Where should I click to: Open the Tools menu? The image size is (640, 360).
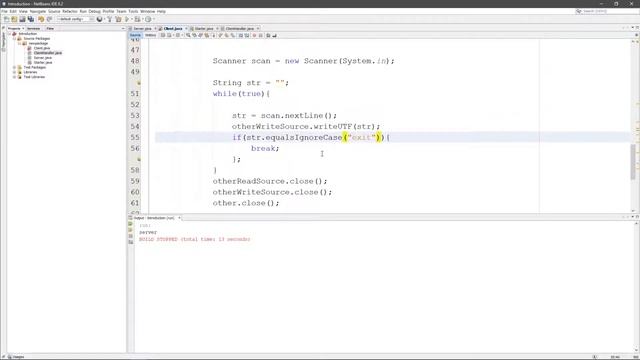click(133, 11)
